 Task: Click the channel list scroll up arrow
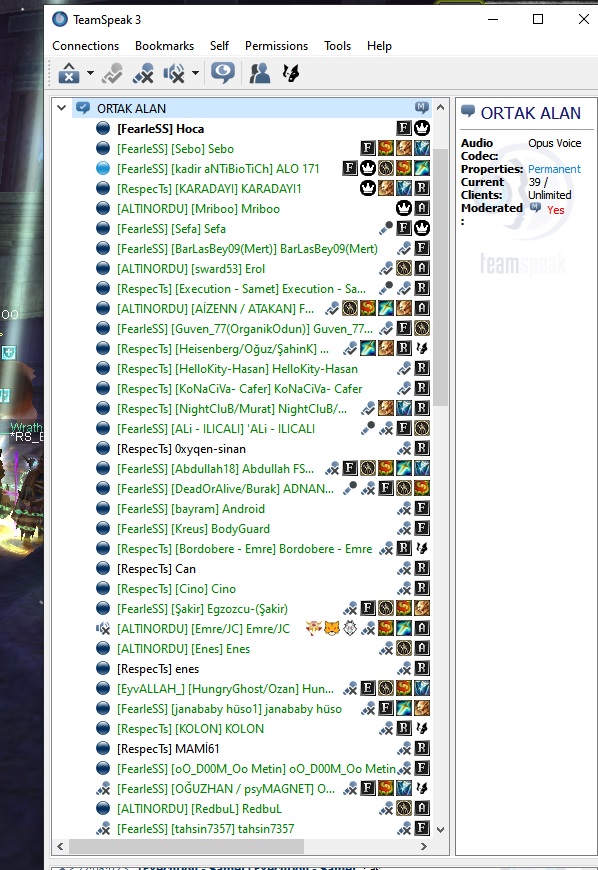point(440,107)
